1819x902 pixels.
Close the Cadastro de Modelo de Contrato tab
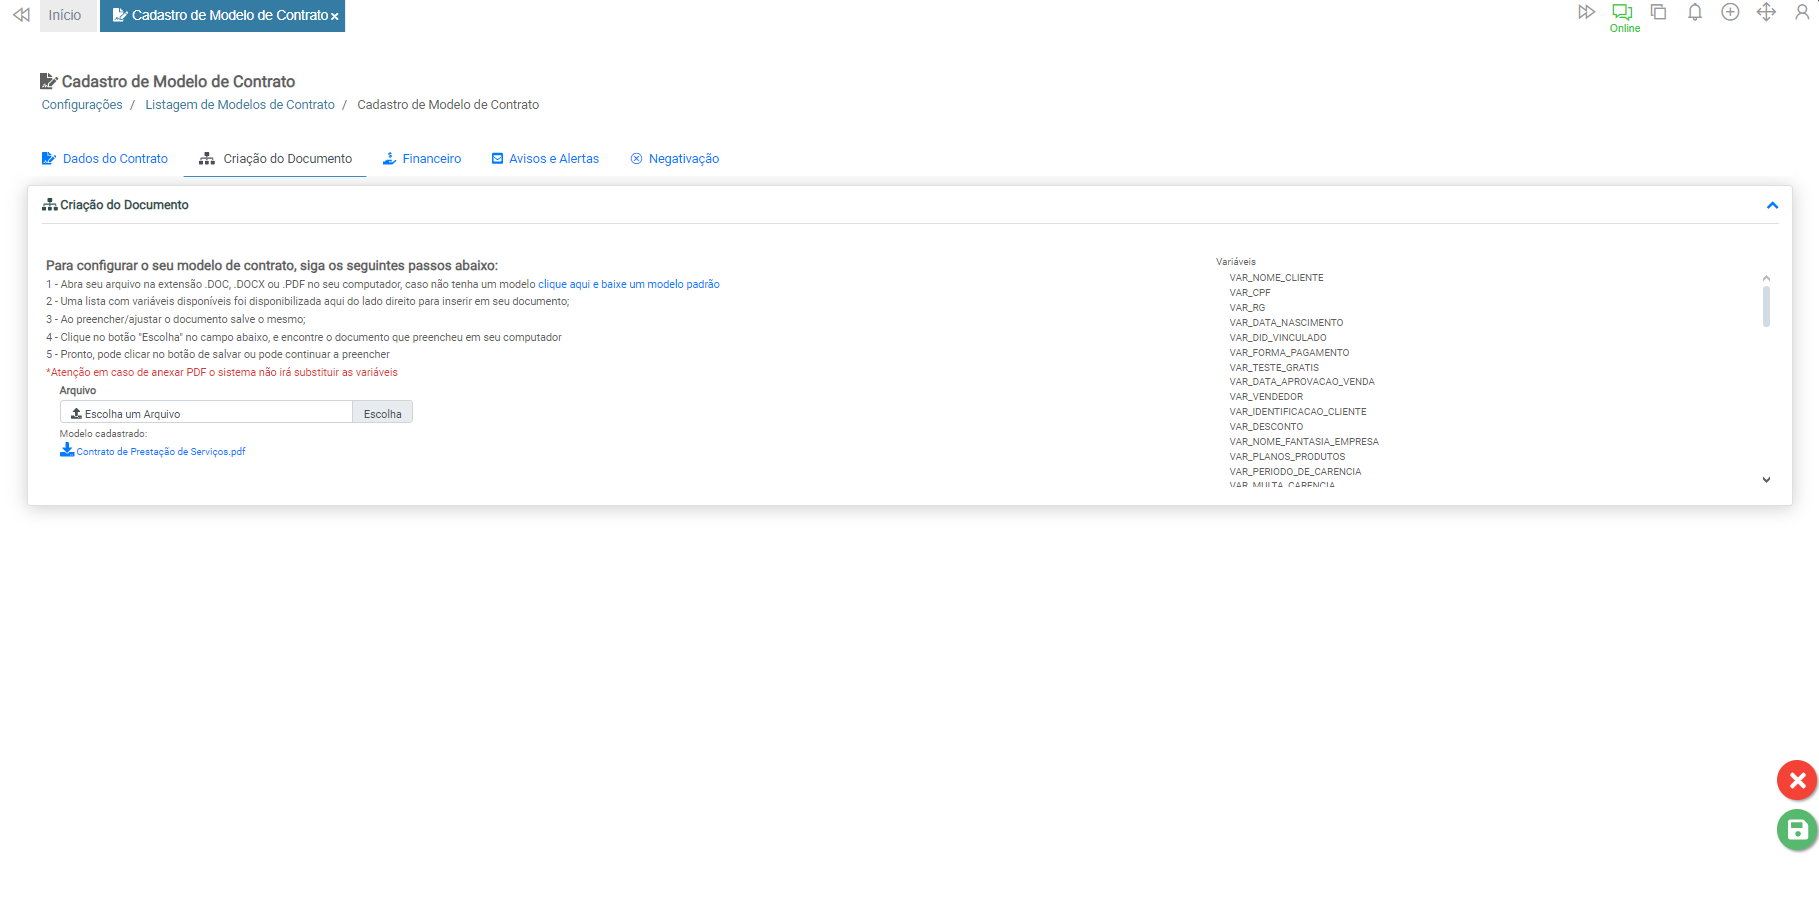point(335,16)
